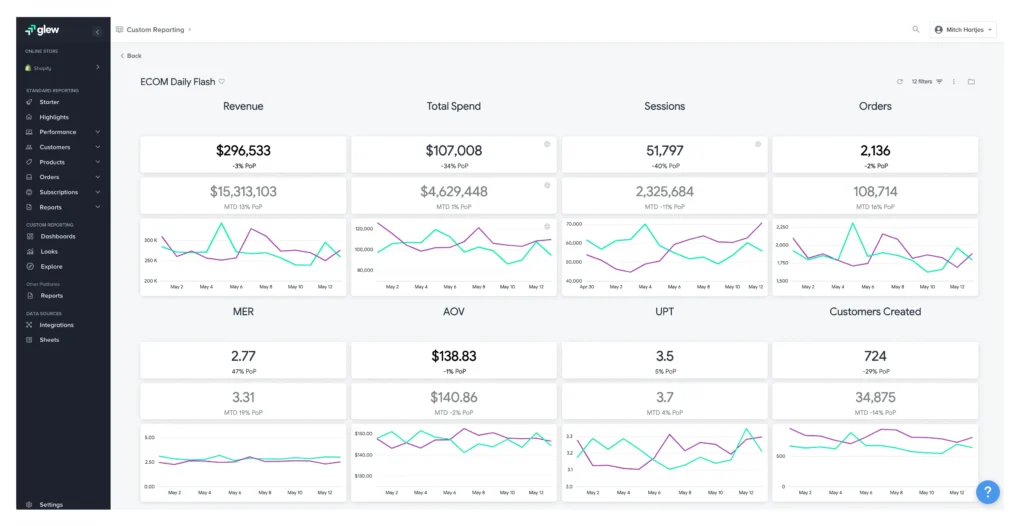This screenshot has height=526, width=1024.
Task: Click the Sheets icon in sidebar
Action: click(x=29, y=340)
